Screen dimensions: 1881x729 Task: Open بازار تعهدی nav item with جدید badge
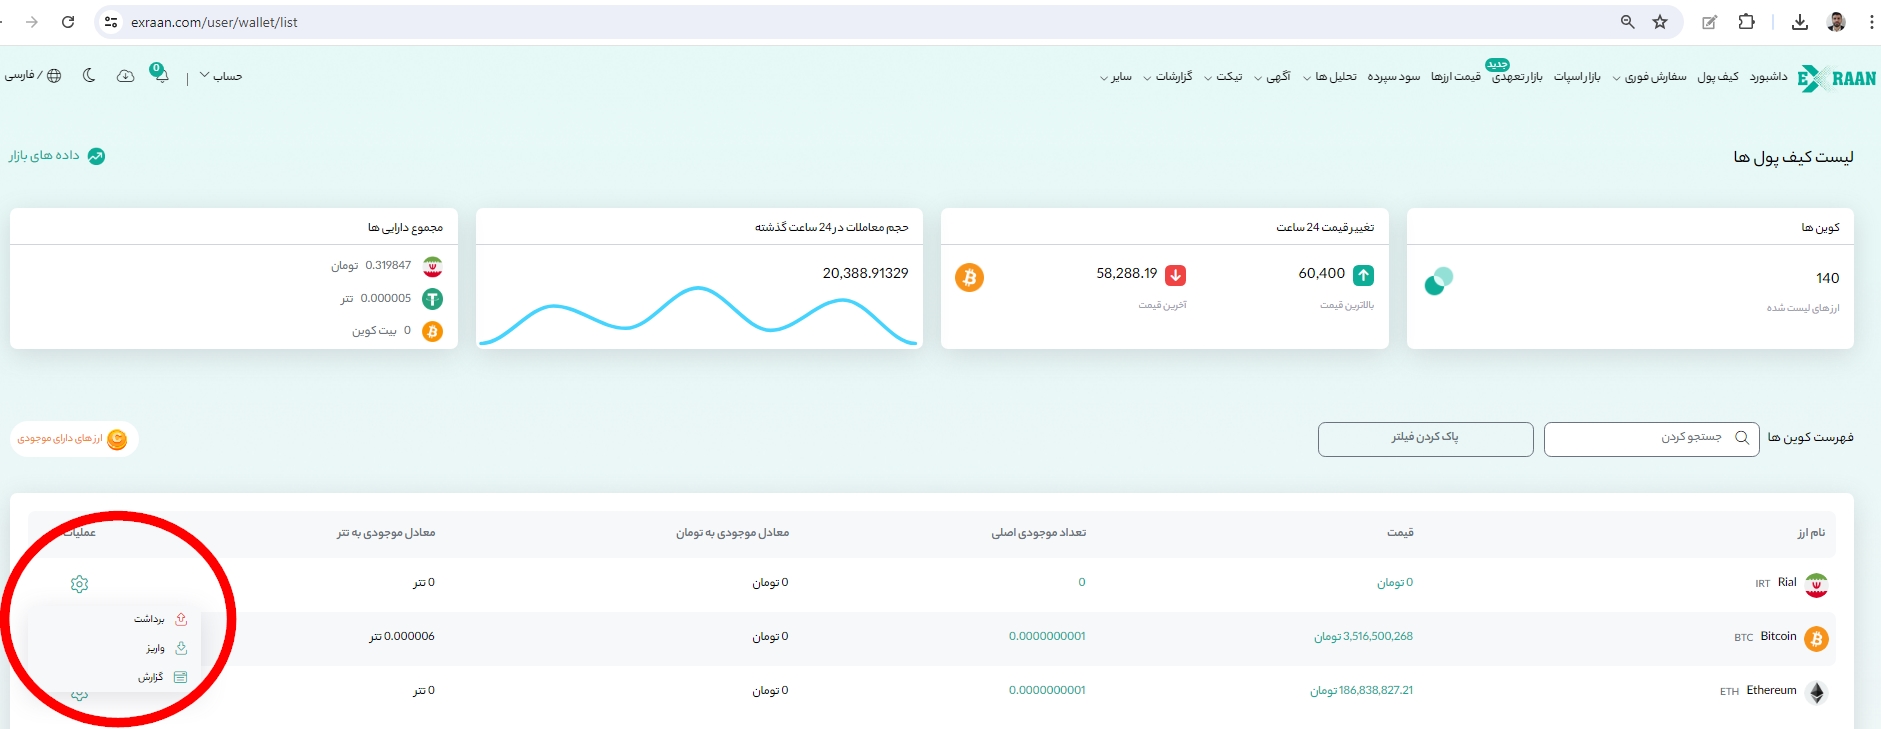pyautogui.click(x=1517, y=76)
